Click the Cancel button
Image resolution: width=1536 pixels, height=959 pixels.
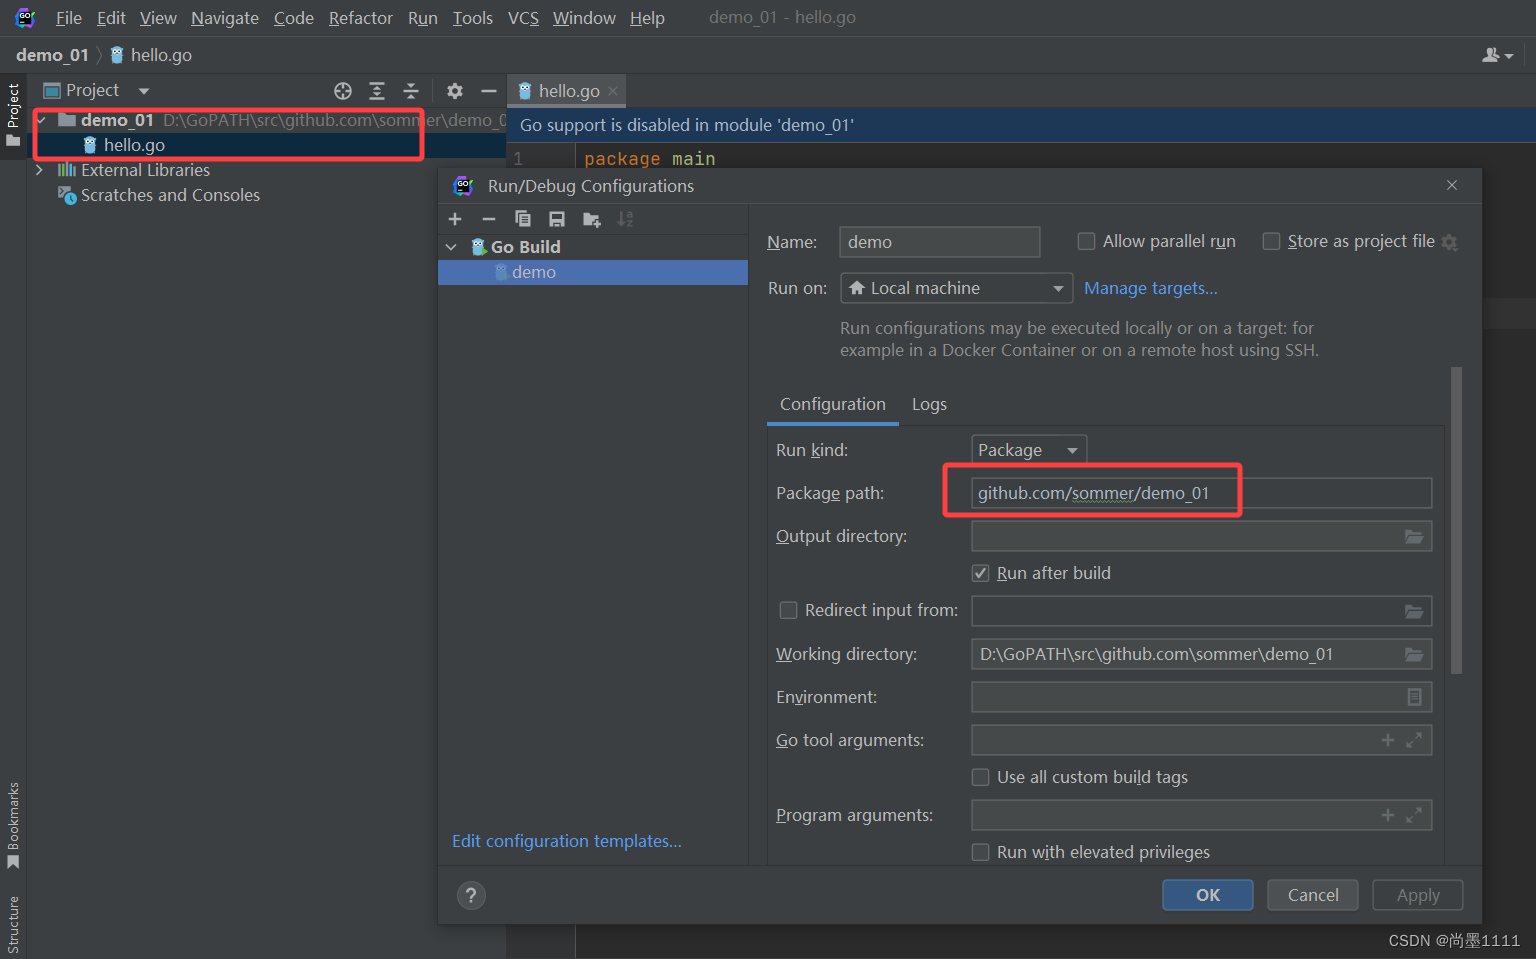pyautogui.click(x=1313, y=895)
